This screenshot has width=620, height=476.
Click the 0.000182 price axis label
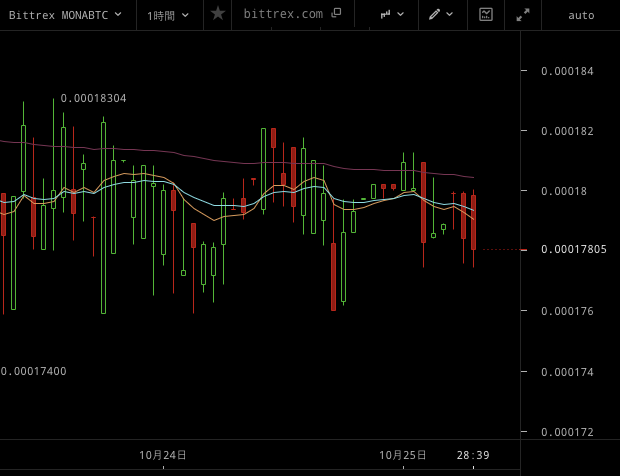point(567,131)
